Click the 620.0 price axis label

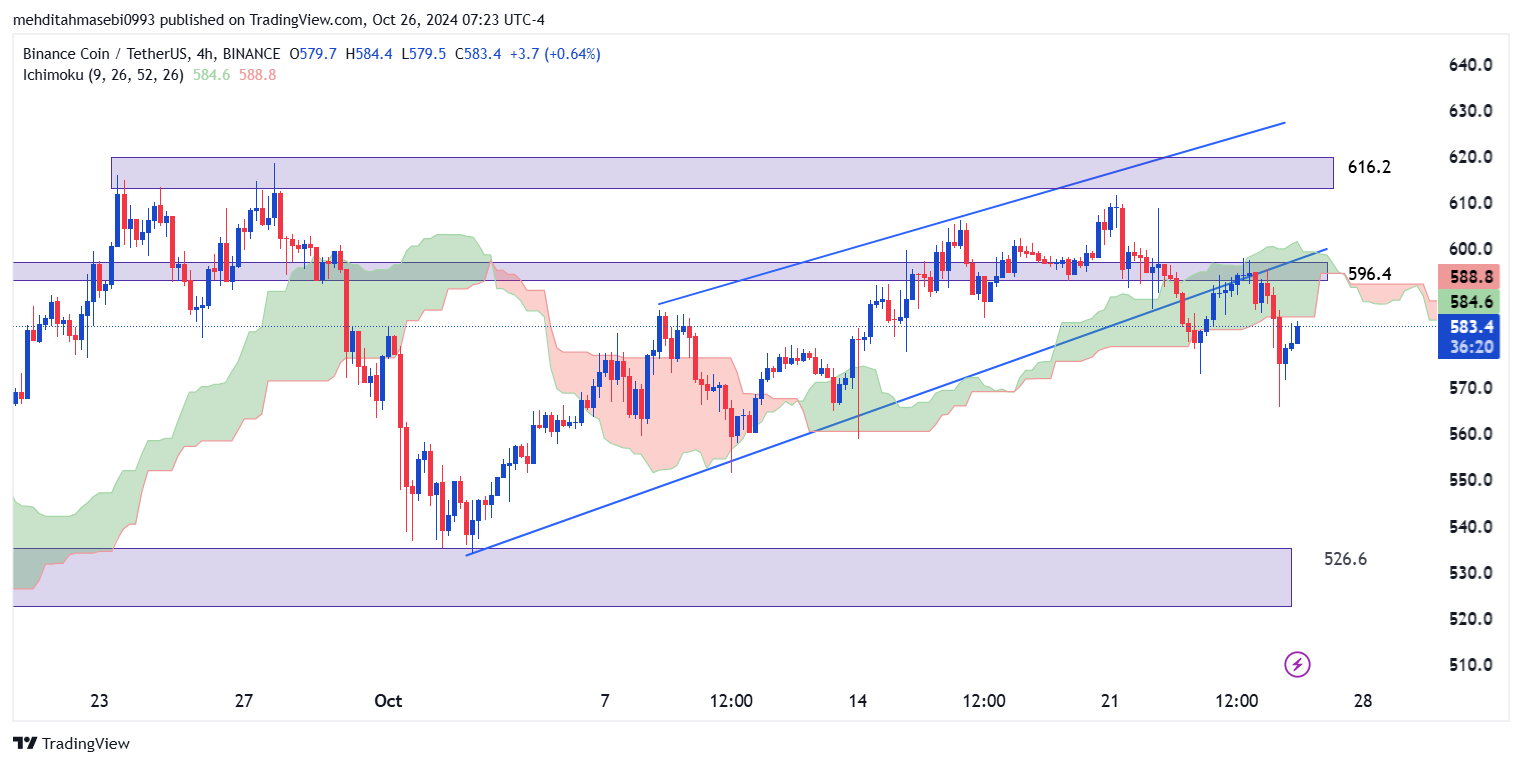click(1470, 157)
